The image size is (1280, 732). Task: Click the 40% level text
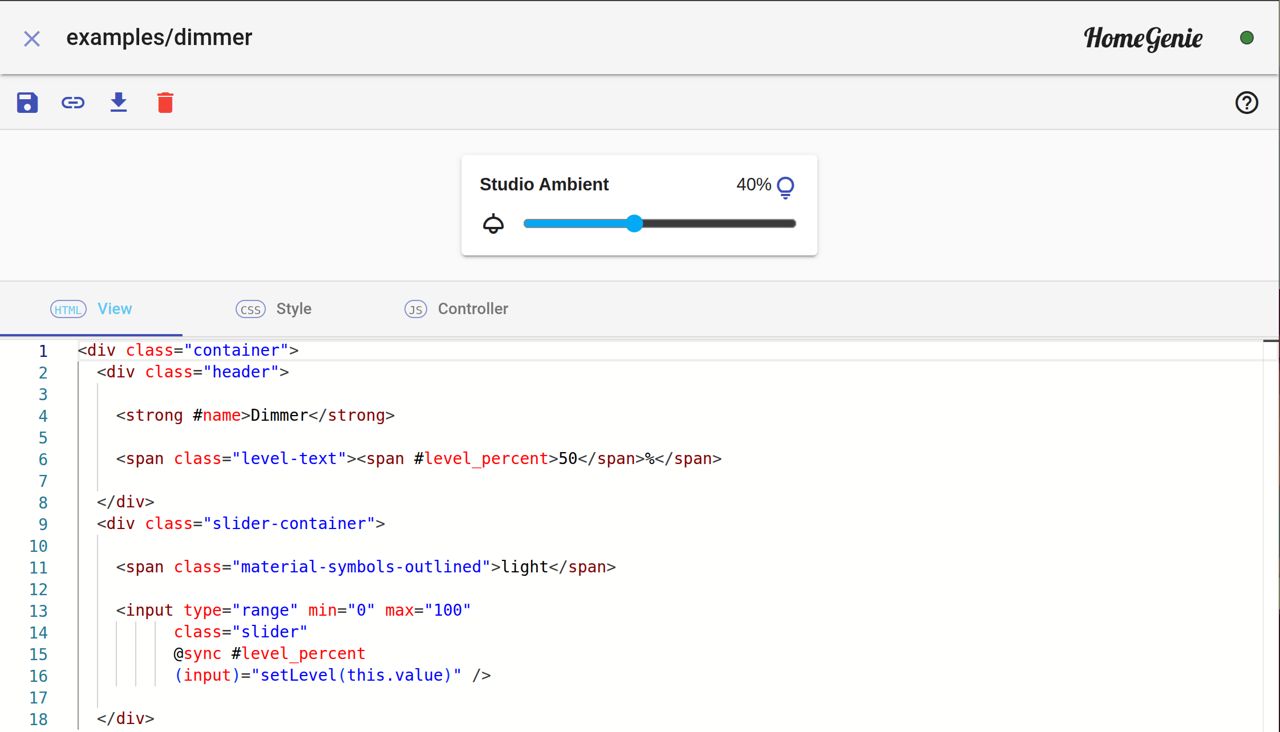pos(753,185)
